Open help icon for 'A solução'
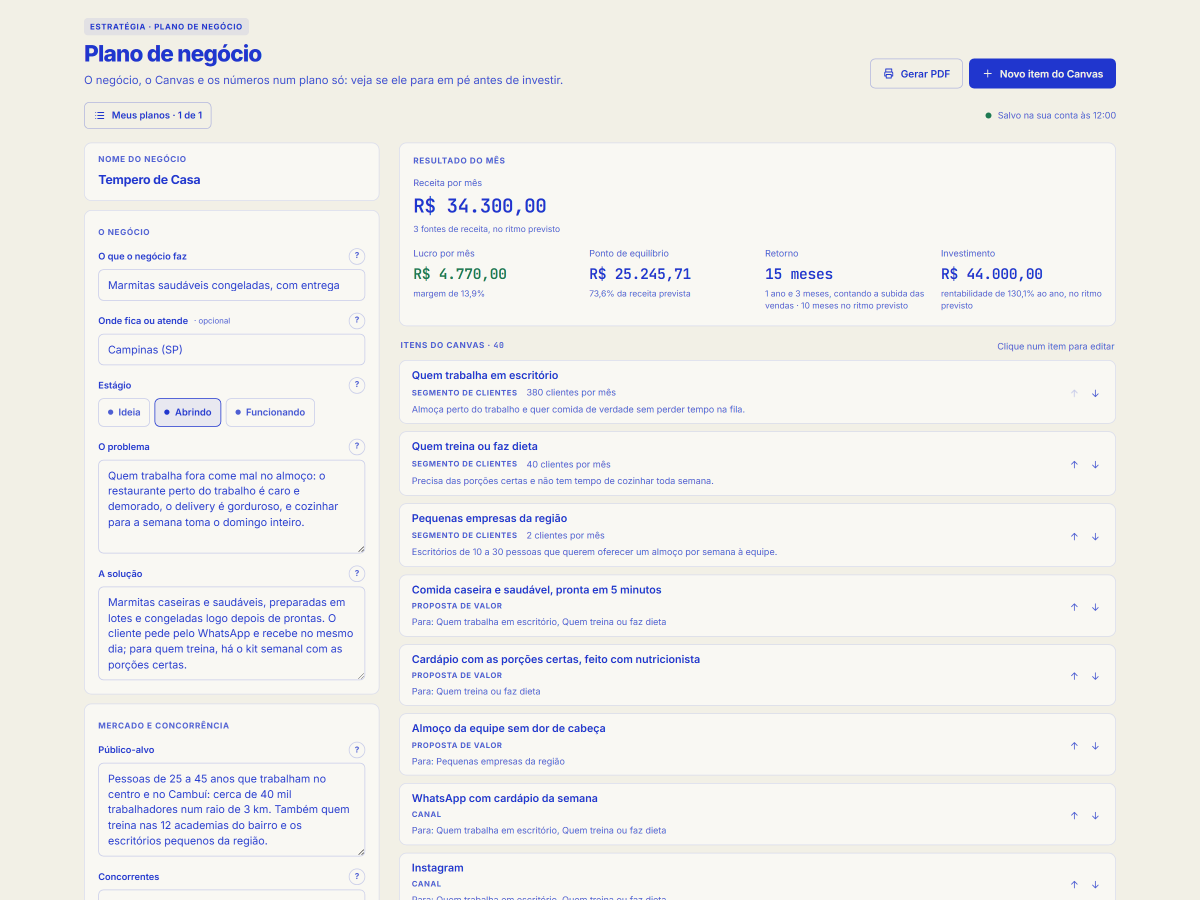This screenshot has width=1200, height=900. pos(357,574)
